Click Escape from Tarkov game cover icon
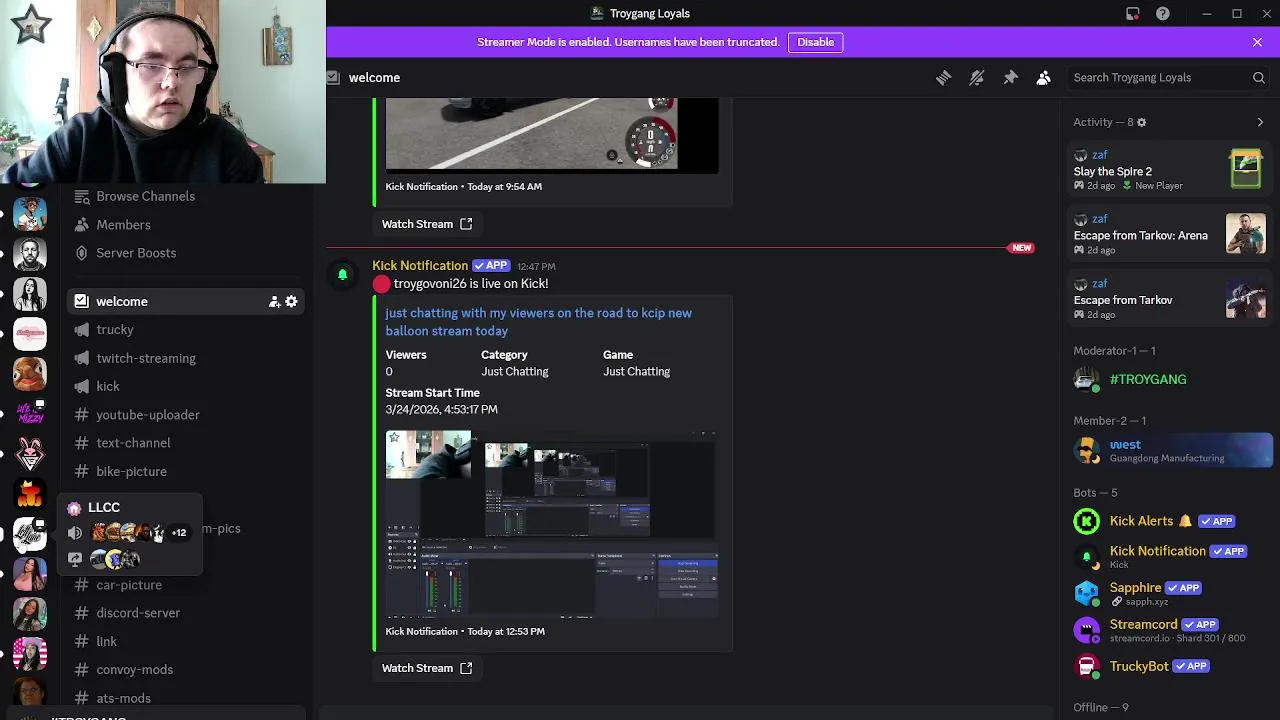Image resolution: width=1280 pixels, height=720 pixels. pos(1245,299)
